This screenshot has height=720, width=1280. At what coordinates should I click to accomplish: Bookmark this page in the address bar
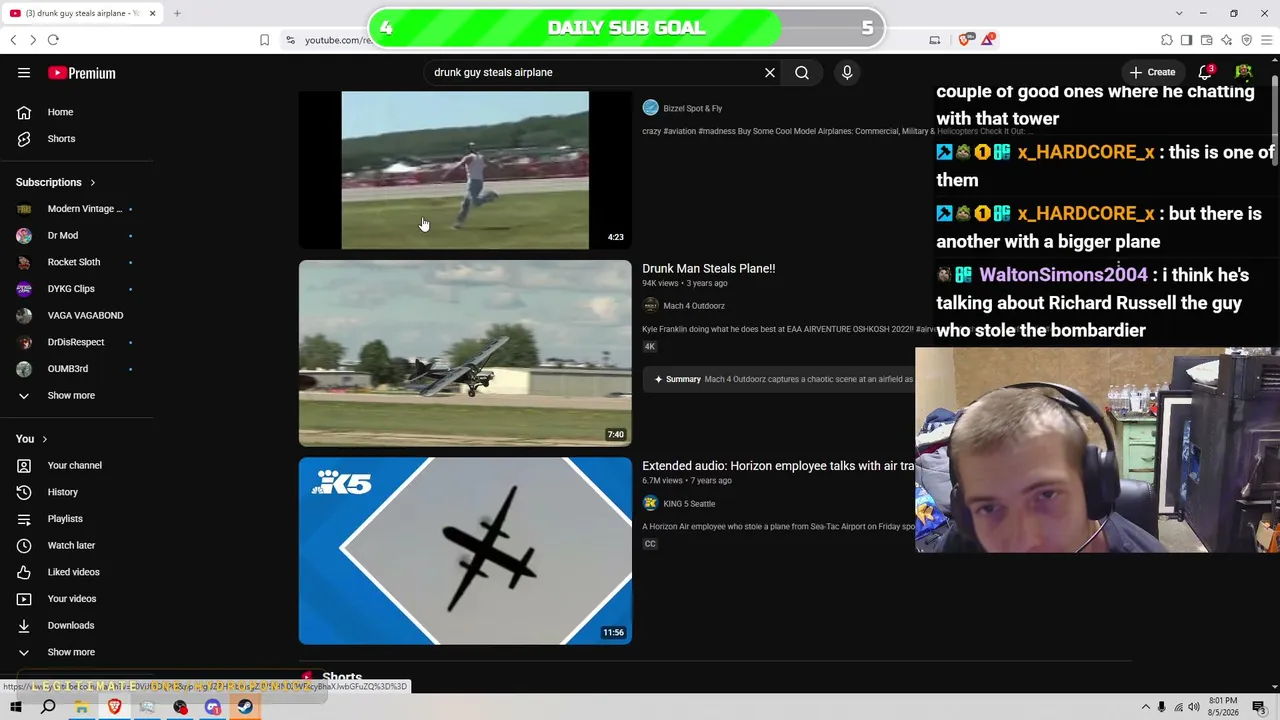point(264,40)
